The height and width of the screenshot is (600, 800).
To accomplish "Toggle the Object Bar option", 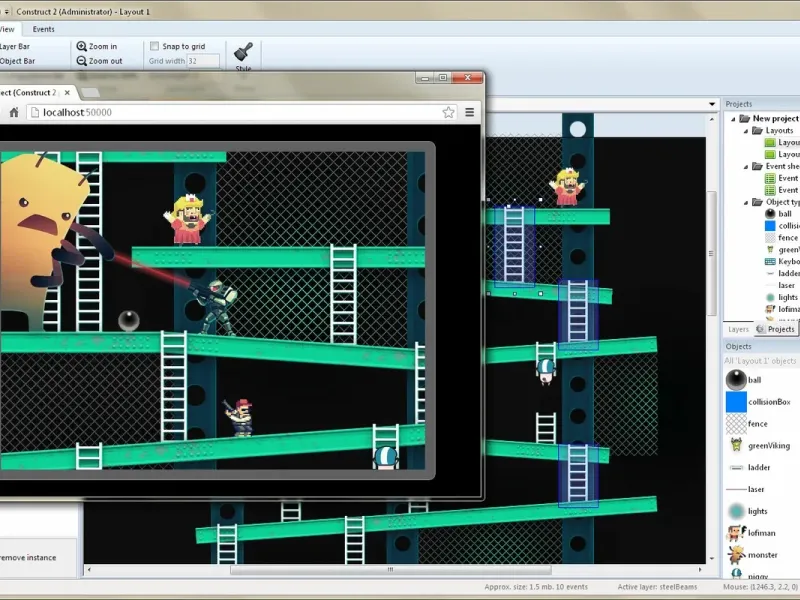I will (17, 61).
